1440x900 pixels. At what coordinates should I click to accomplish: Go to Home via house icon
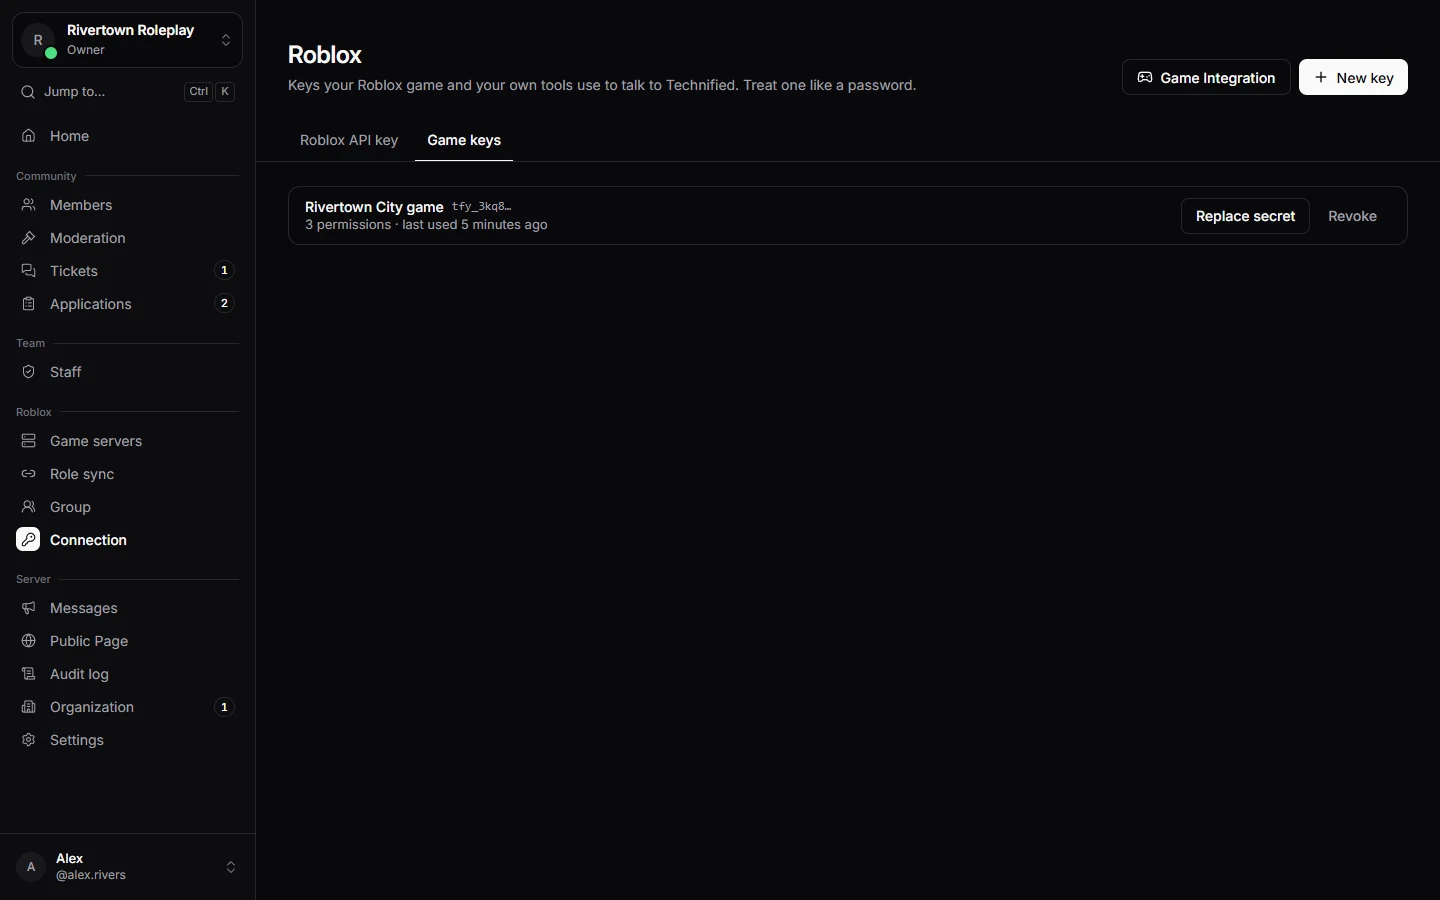point(29,136)
